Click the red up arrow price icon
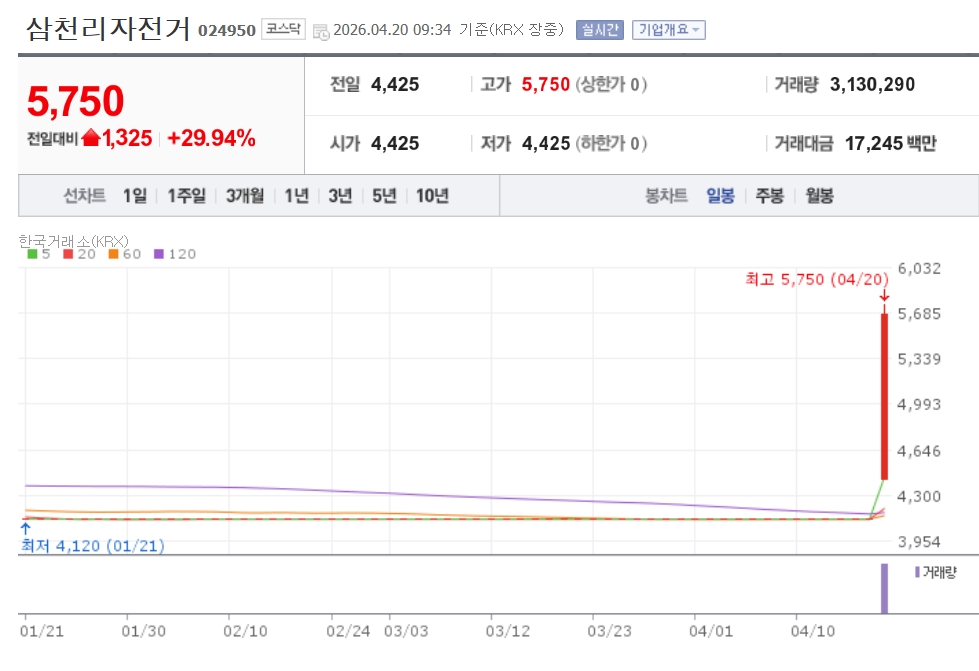The image size is (979, 671). point(91,139)
